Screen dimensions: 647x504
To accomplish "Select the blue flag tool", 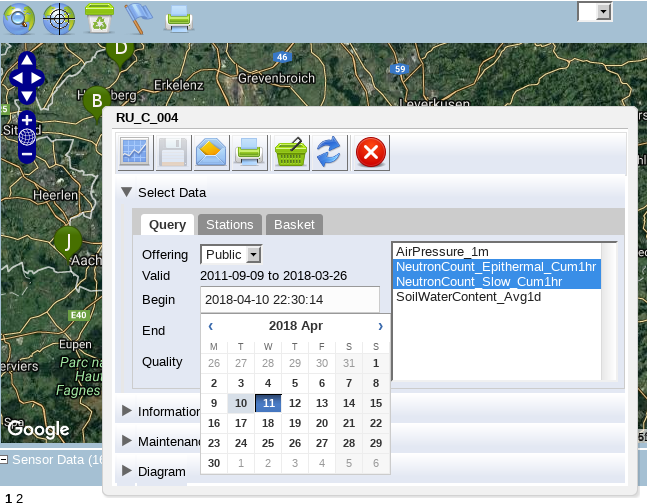I will [138, 17].
